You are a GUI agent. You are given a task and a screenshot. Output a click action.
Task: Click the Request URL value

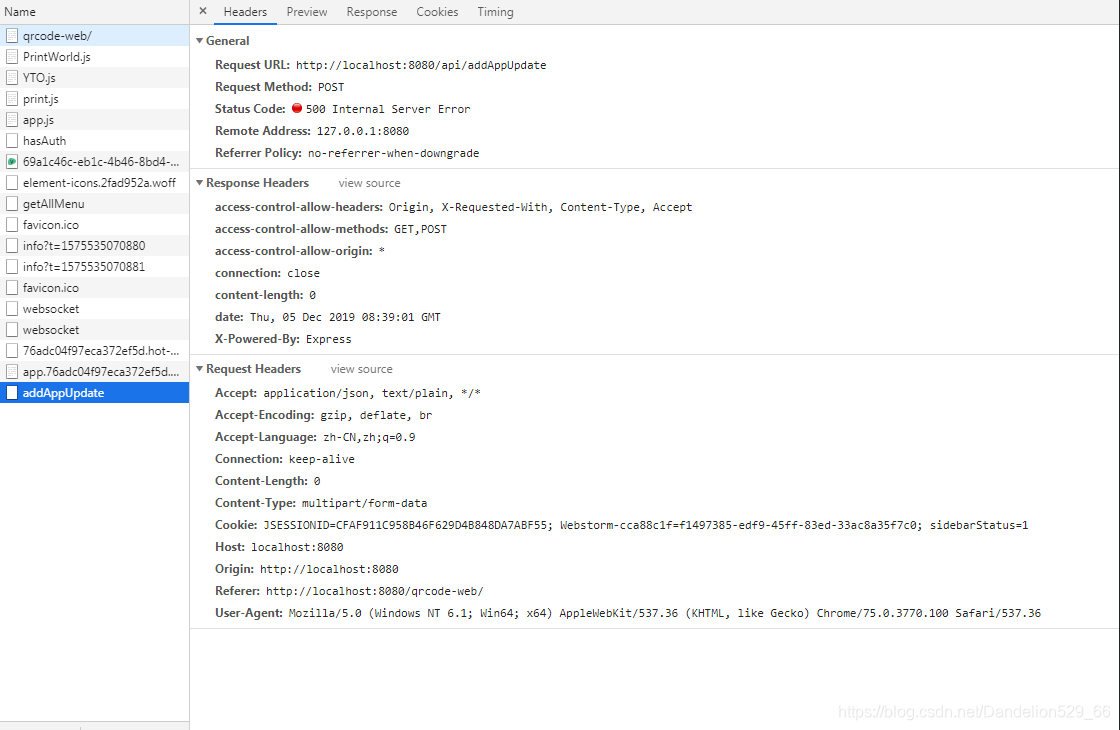pyautogui.click(x=421, y=65)
